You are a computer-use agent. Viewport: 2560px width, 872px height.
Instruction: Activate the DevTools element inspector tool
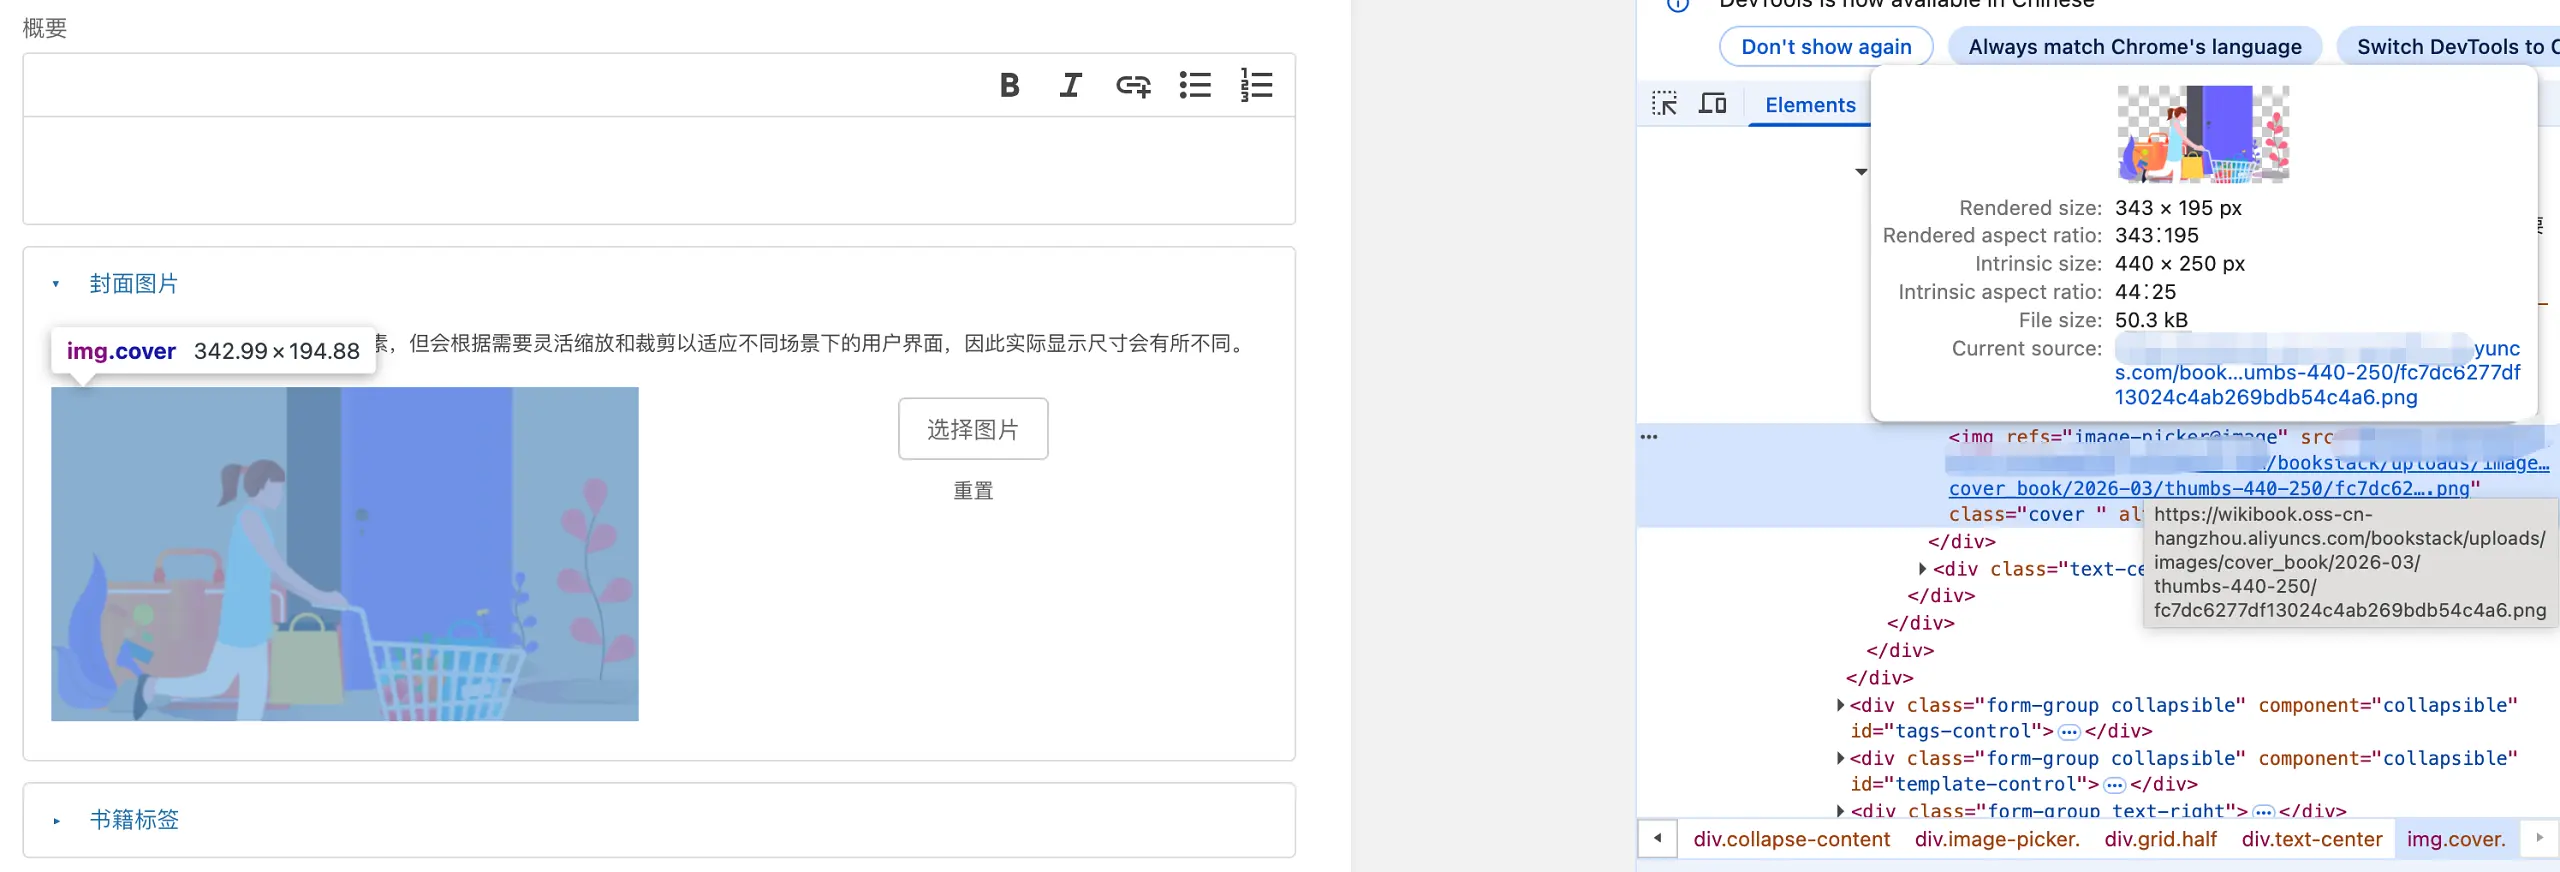pos(1664,104)
